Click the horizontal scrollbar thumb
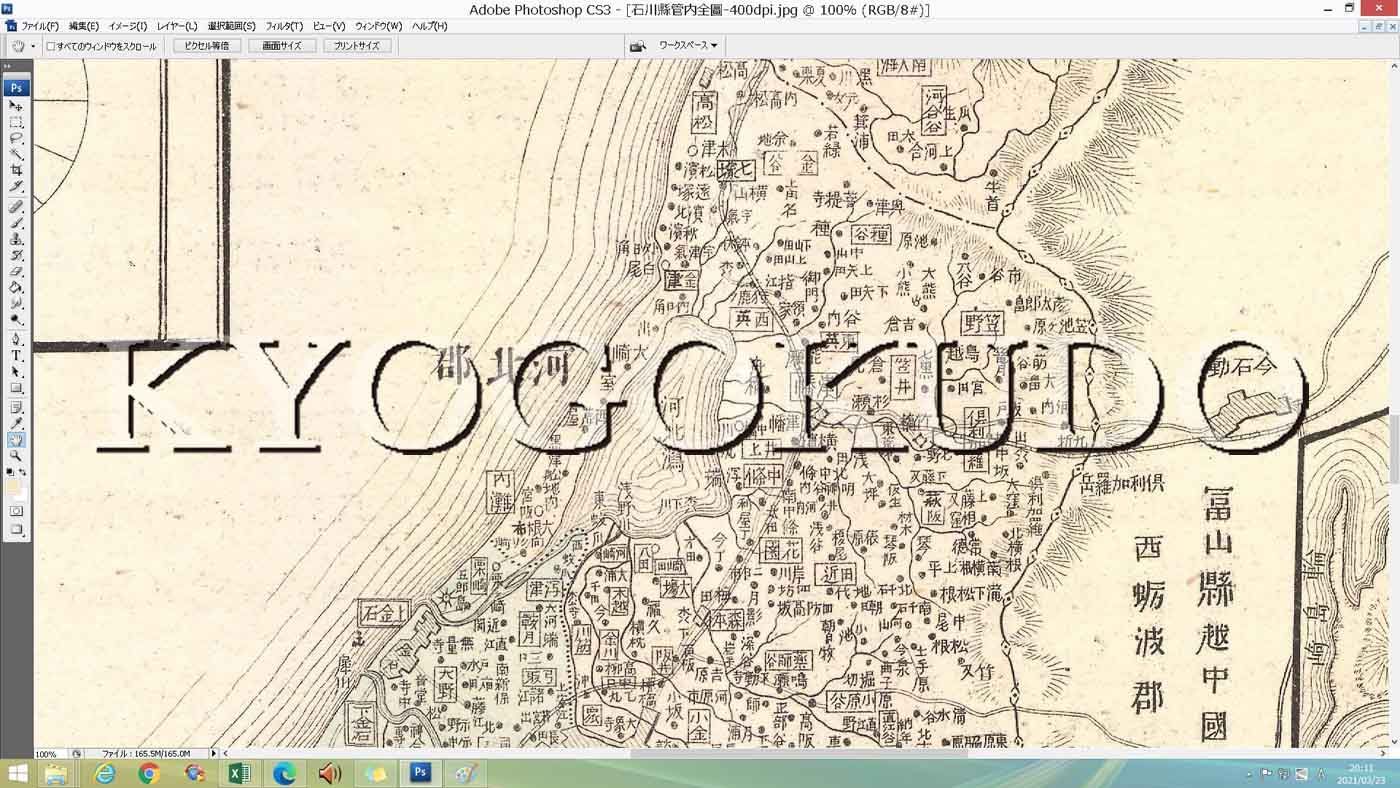The height and width of the screenshot is (788, 1400). [x=798, y=754]
